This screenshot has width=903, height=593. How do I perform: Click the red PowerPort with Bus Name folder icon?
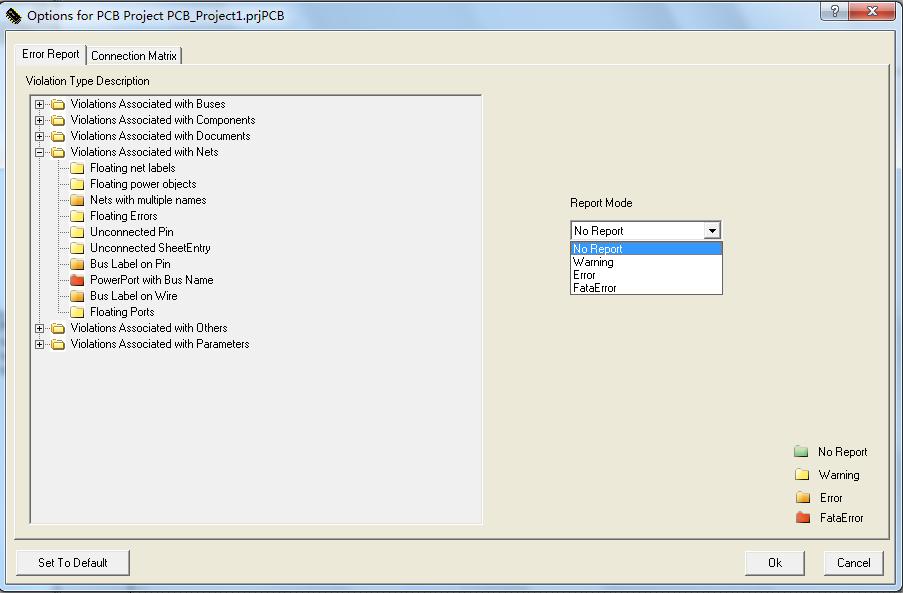pos(77,280)
